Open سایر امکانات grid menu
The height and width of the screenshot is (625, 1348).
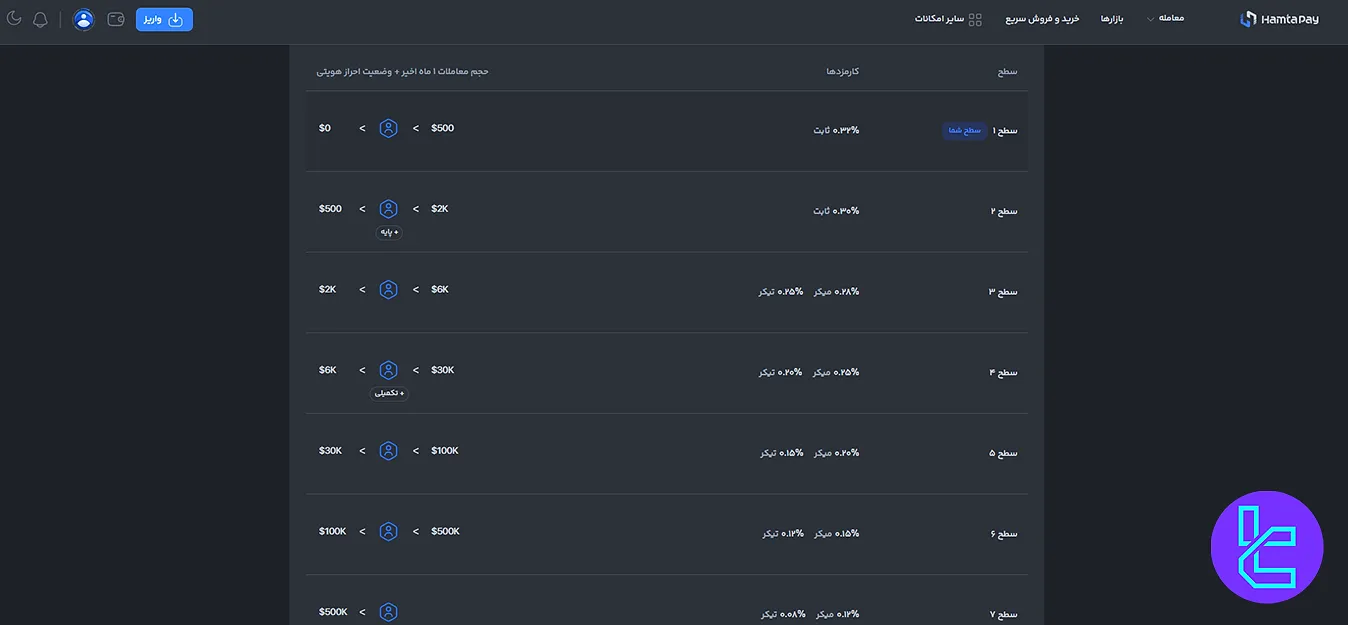coord(948,19)
